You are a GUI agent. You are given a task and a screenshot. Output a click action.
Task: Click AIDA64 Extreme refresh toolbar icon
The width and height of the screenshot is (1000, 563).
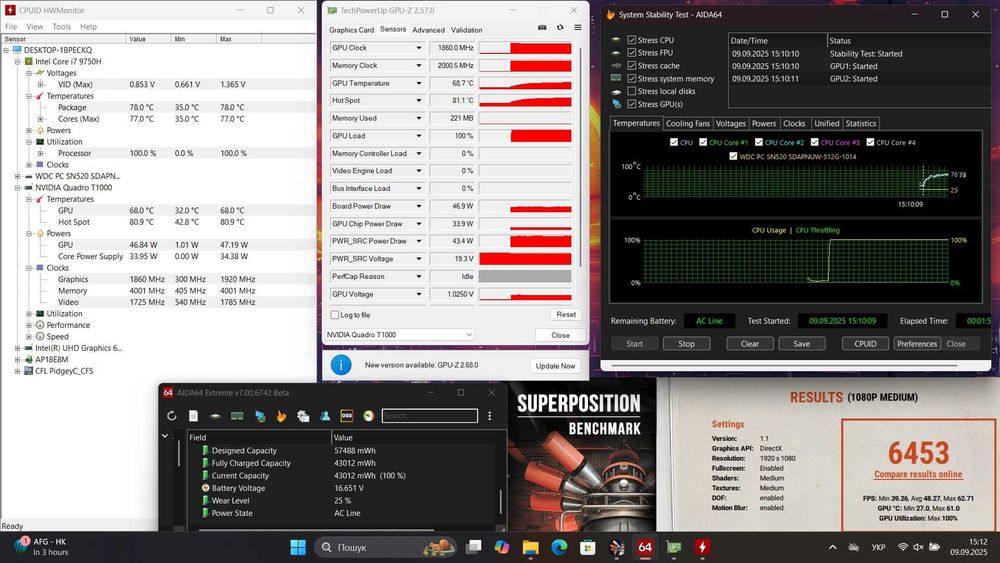(x=172, y=416)
